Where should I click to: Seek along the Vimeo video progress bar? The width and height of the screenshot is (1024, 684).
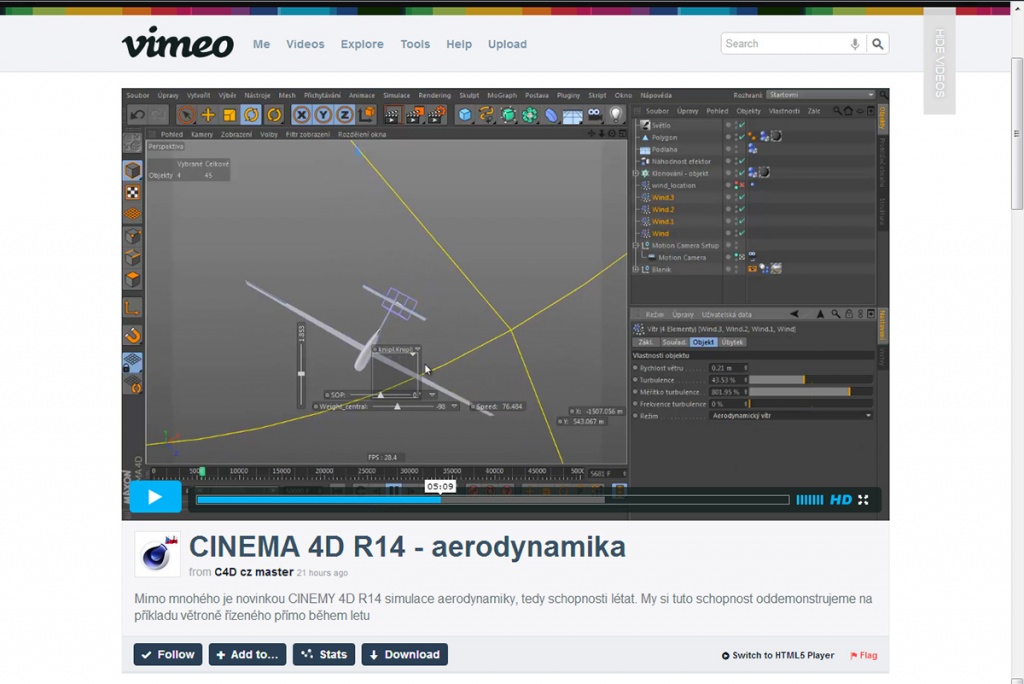tap(492, 500)
